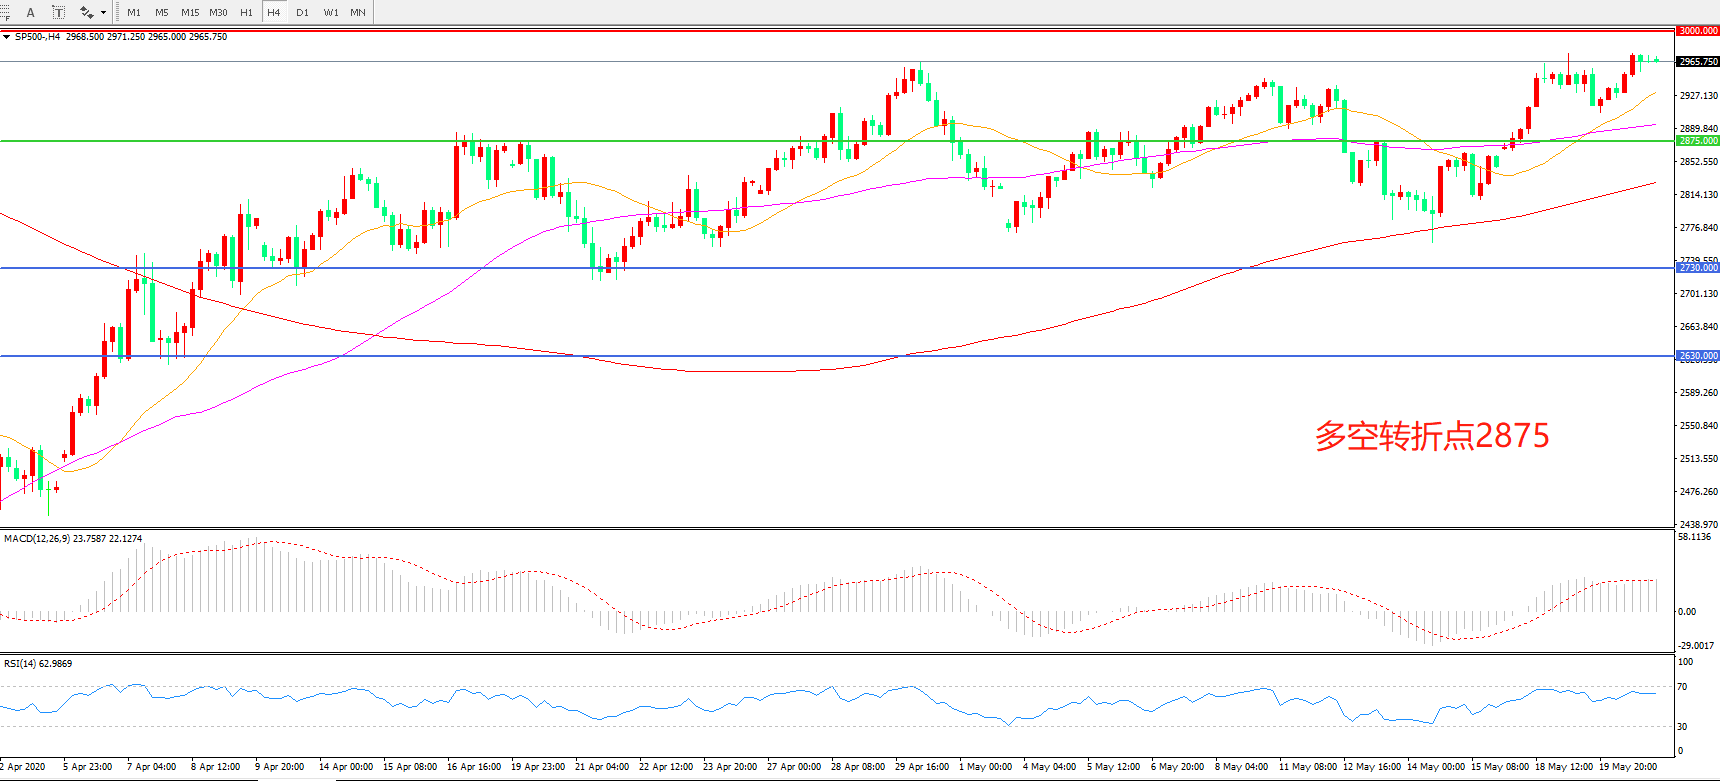Select the H1 timeframe button
Screen dimensions: 1720x781
pos(246,13)
